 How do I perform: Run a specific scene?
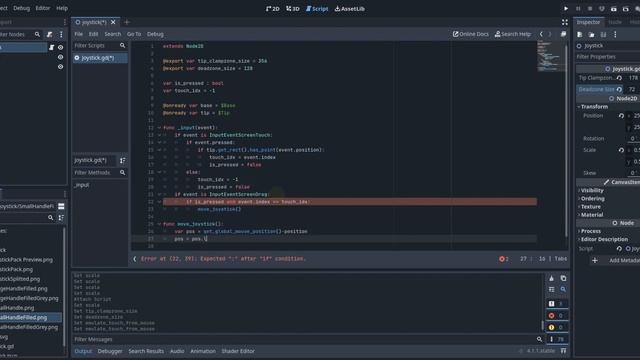click(625, 9)
